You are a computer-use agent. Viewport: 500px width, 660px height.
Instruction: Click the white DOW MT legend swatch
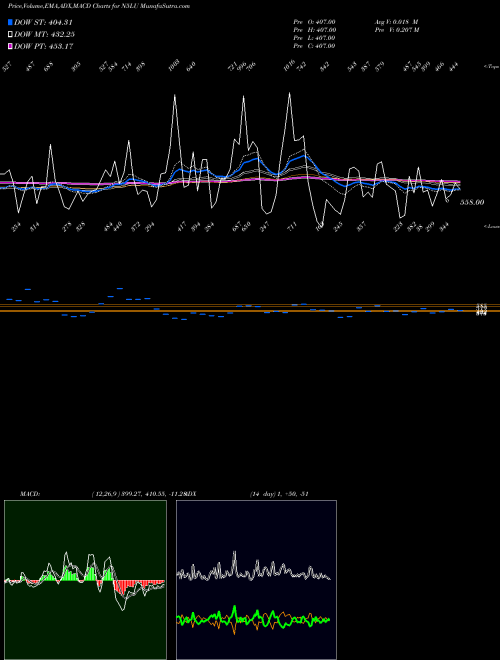tap(11, 34)
